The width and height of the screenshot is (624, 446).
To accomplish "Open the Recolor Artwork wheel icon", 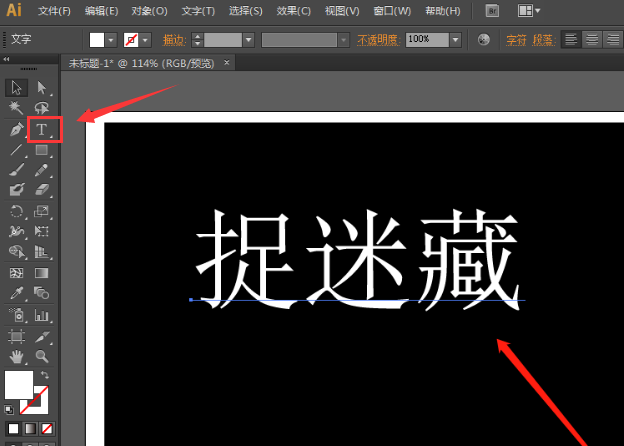I will tap(484, 39).
